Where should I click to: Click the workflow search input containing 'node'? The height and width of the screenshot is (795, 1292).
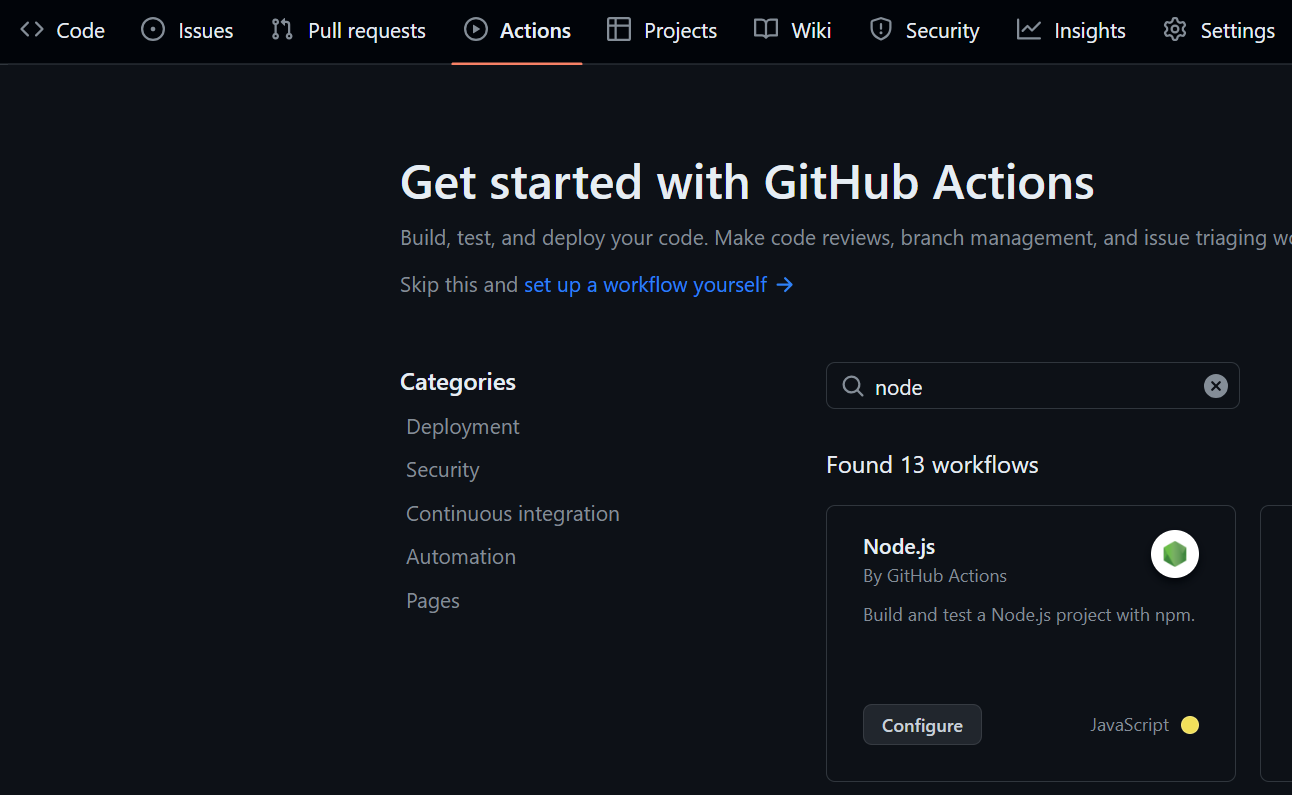[1033, 386]
